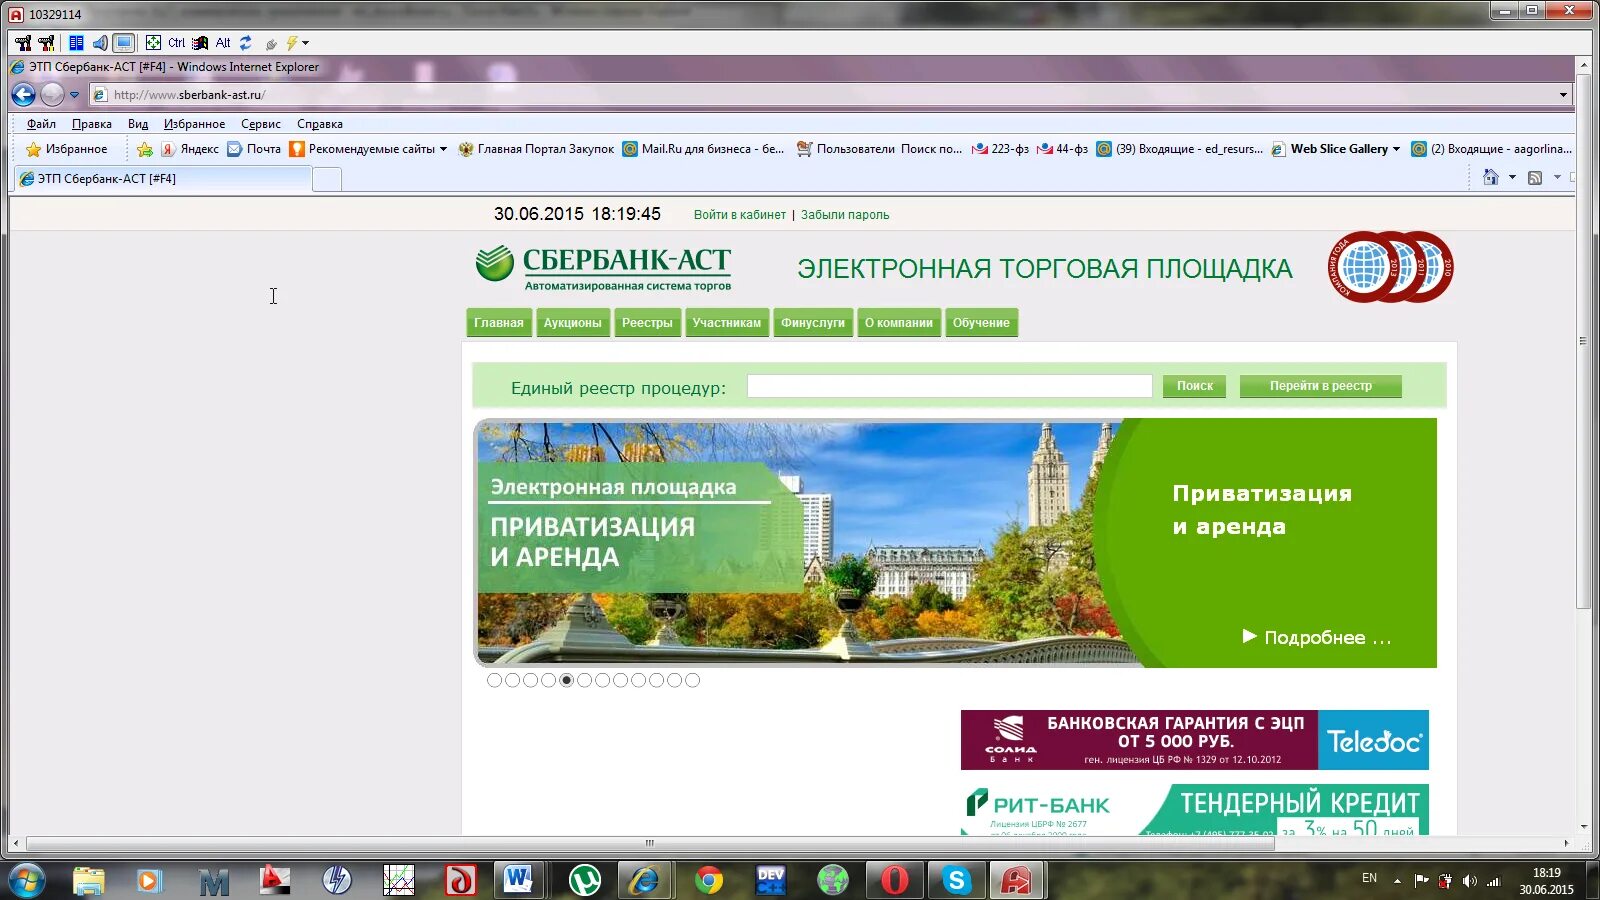Open the Файл menu

coord(41,124)
